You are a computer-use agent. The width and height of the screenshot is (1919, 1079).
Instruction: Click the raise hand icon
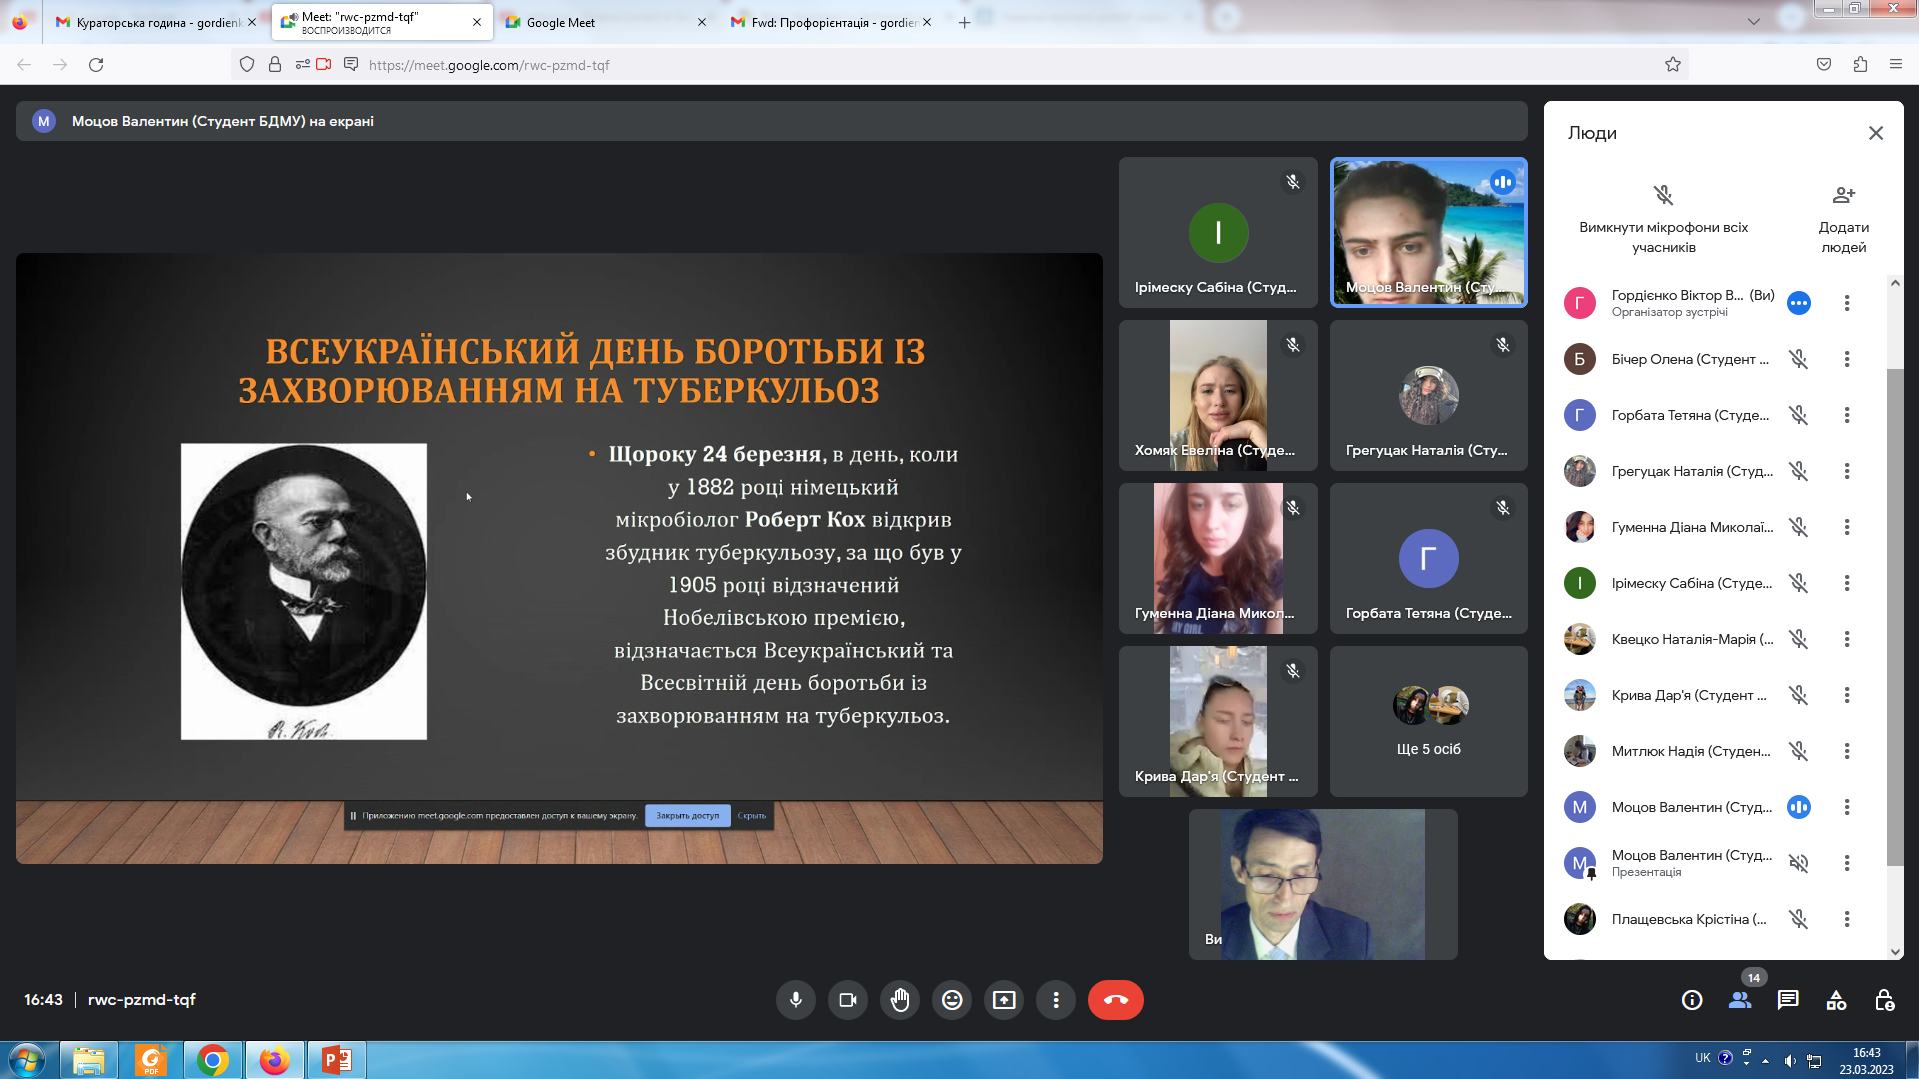point(900,1000)
